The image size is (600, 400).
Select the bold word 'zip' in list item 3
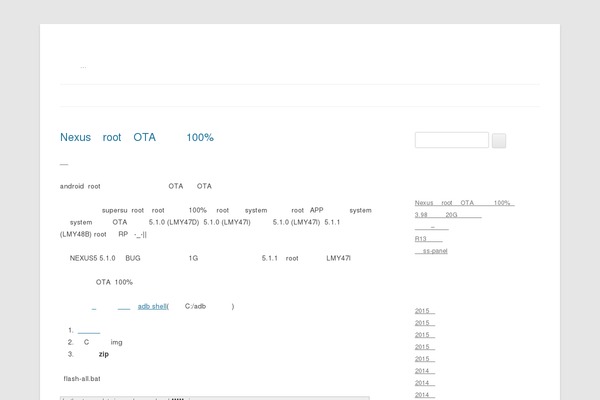[x=104, y=354]
